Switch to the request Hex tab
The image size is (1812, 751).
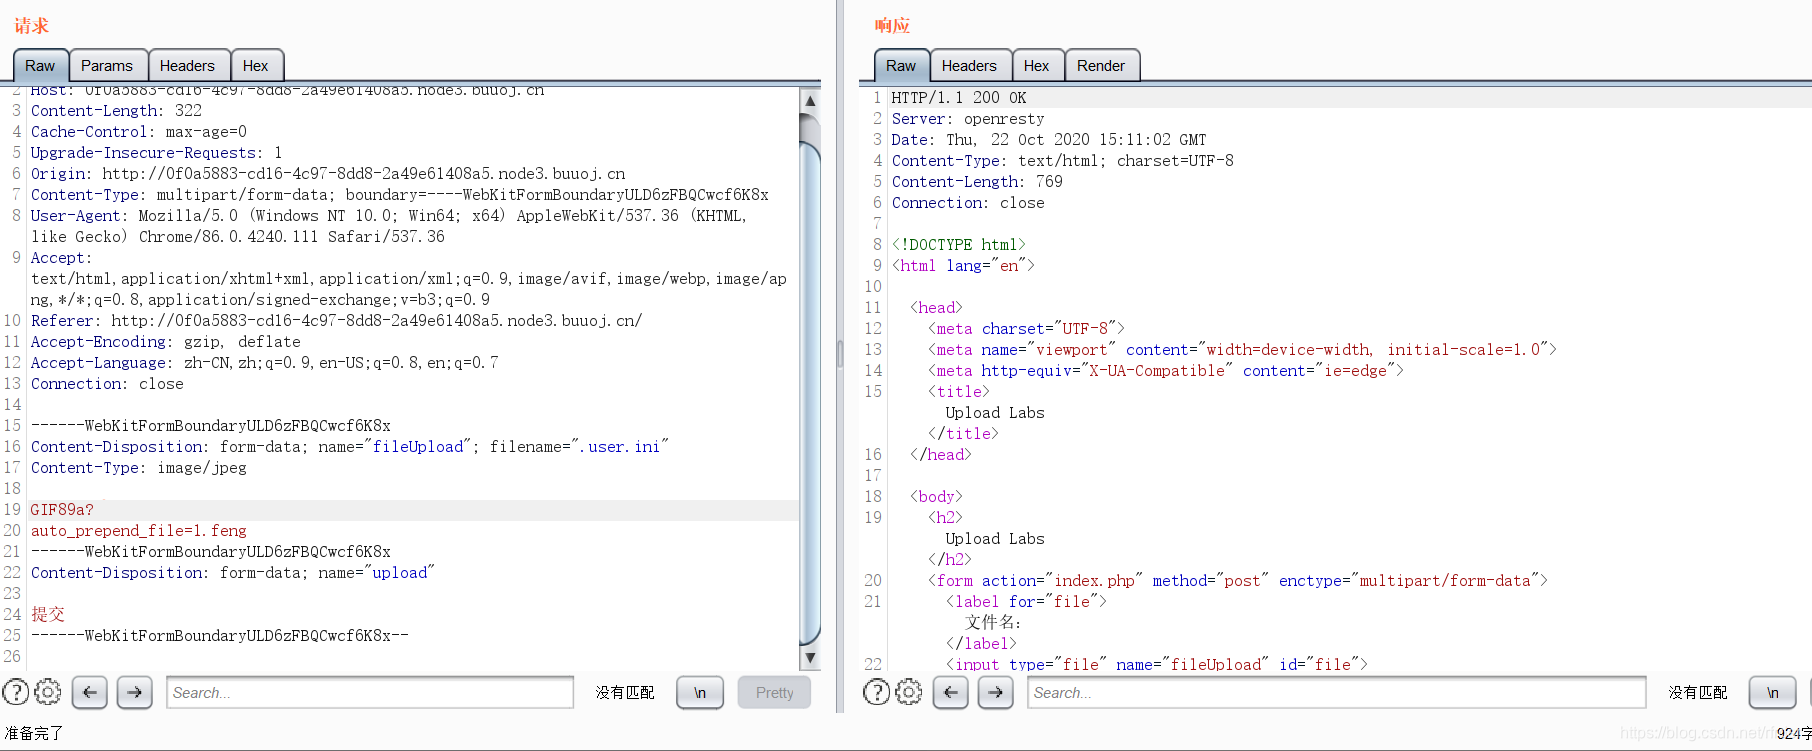256,66
